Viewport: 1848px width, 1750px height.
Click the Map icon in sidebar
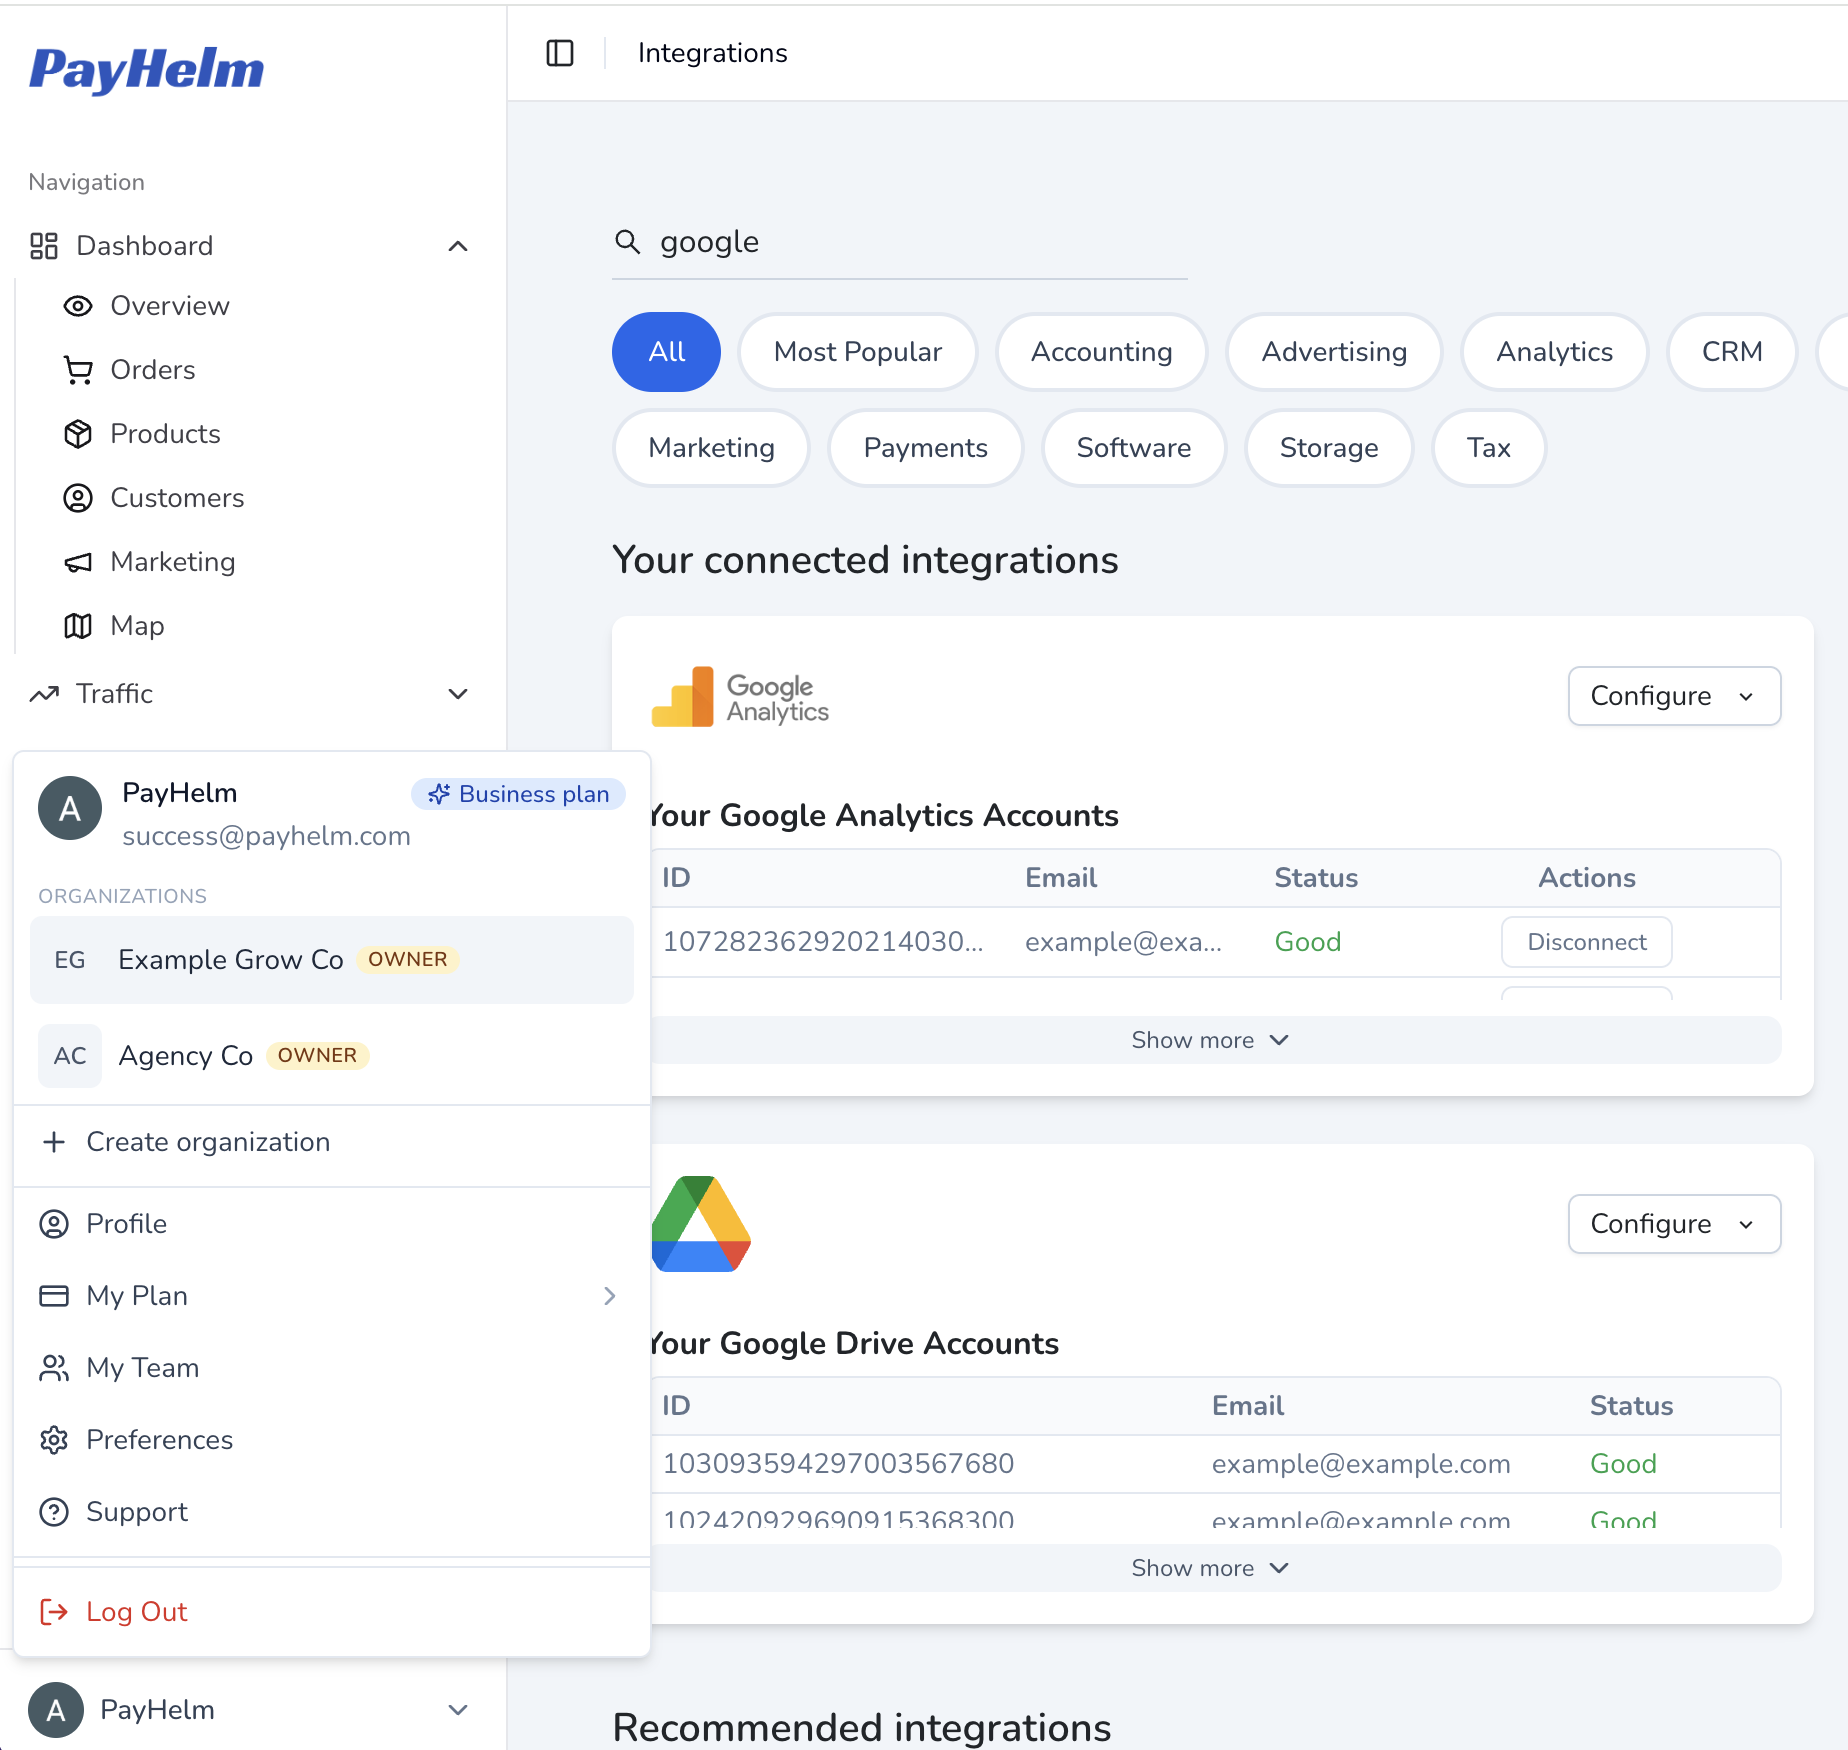[78, 626]
